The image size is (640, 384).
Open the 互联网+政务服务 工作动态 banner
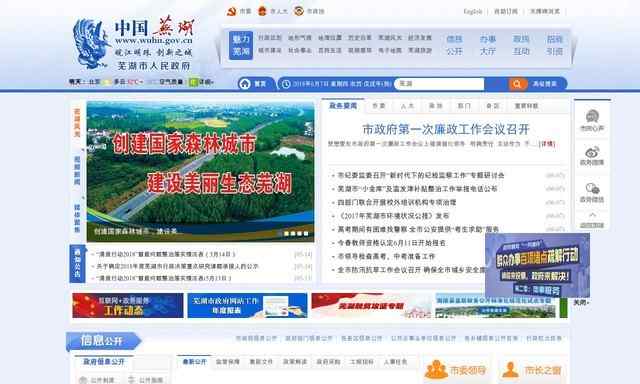[x=128, y=305]
